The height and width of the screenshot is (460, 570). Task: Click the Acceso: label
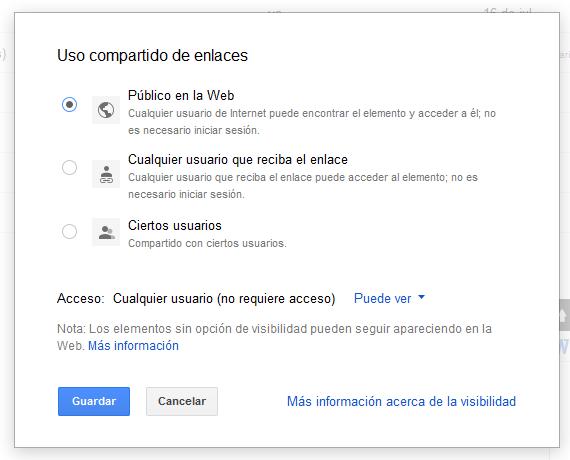tap(80, 299)
